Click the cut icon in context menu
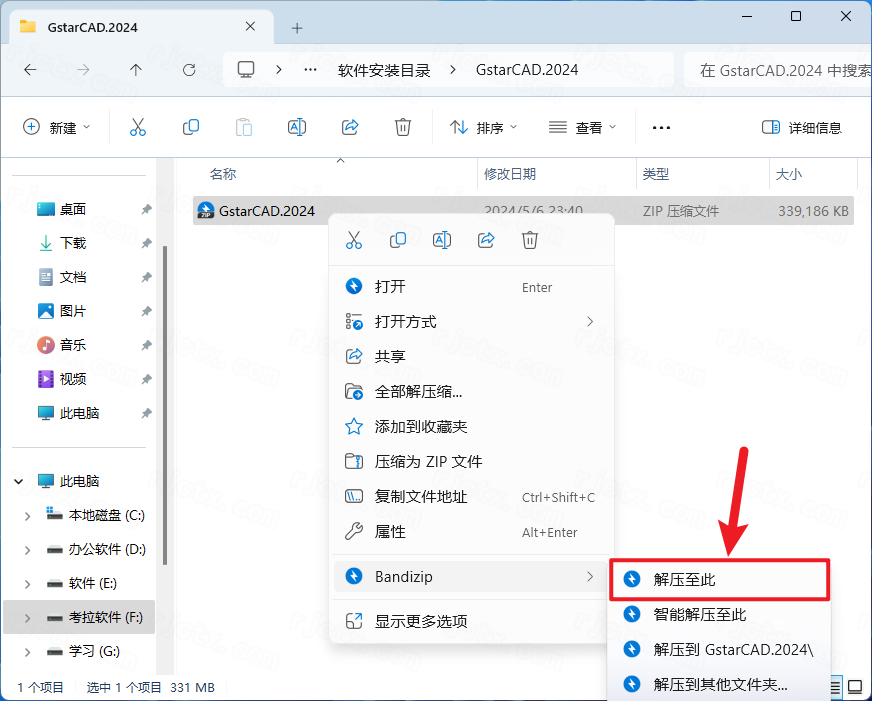The height and width of the screenshot is (701, 872). coord(353,240)
